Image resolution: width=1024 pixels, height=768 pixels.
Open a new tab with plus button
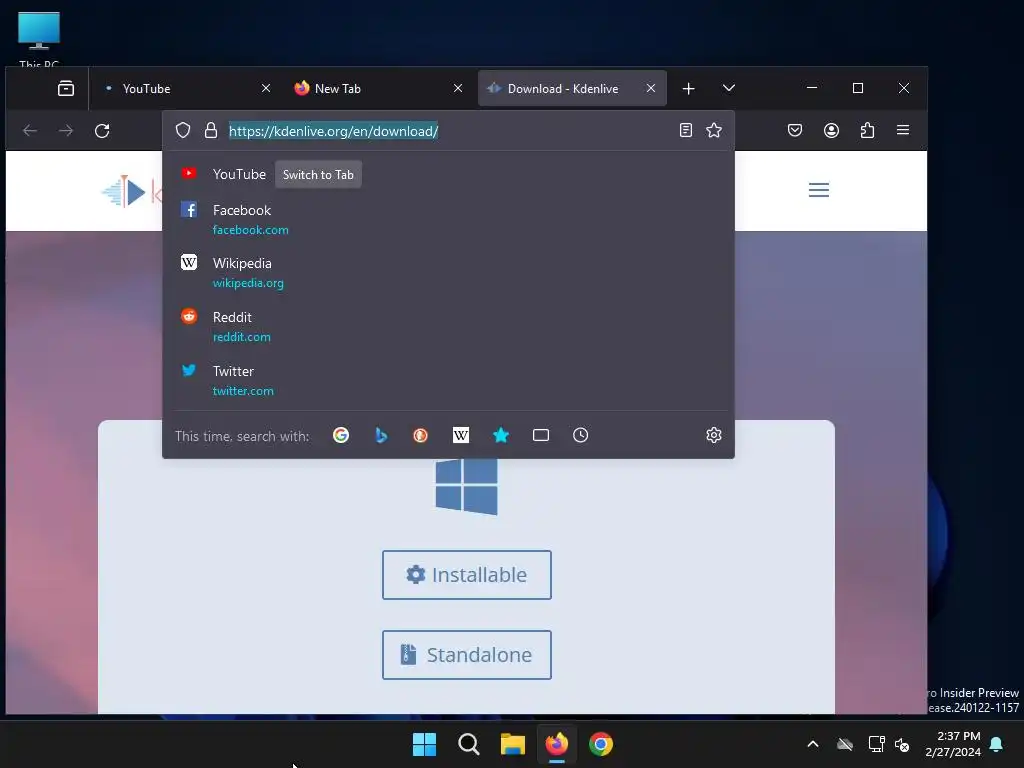[688, 88]
